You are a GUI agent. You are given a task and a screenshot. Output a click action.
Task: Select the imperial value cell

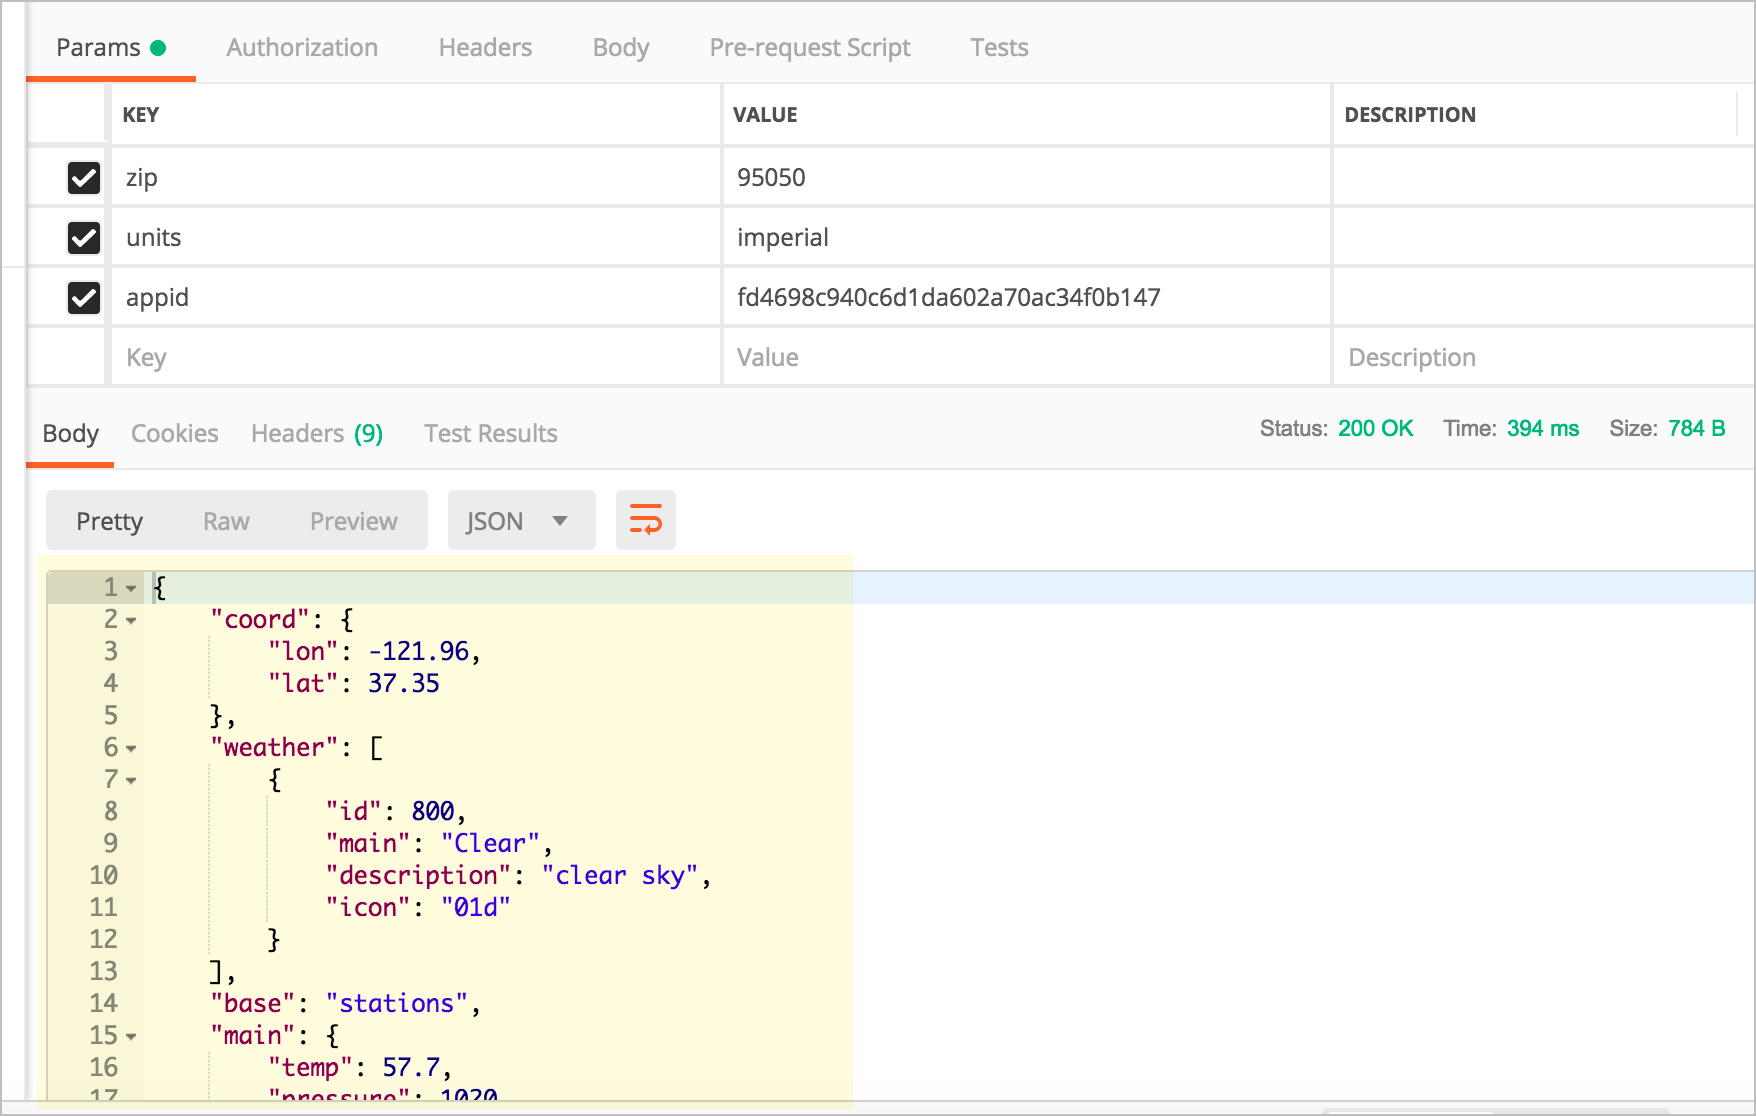(x=1026, y=238)
